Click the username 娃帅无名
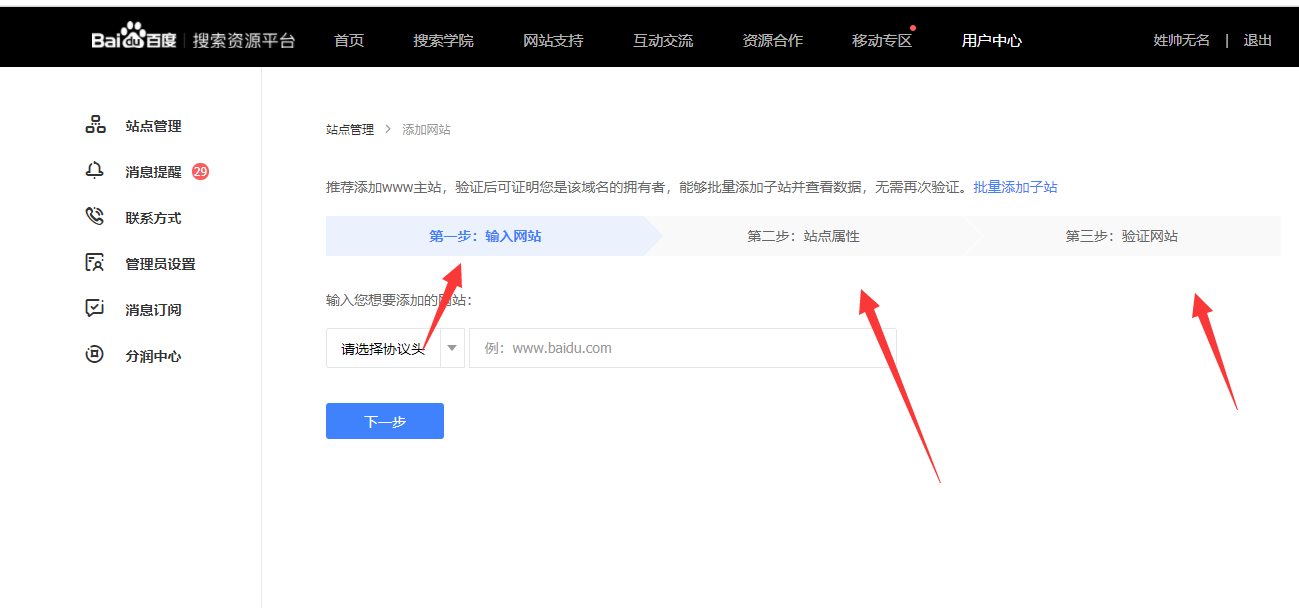The width and height of the screenshot is (1299, 608). (x=1182, y=40)
